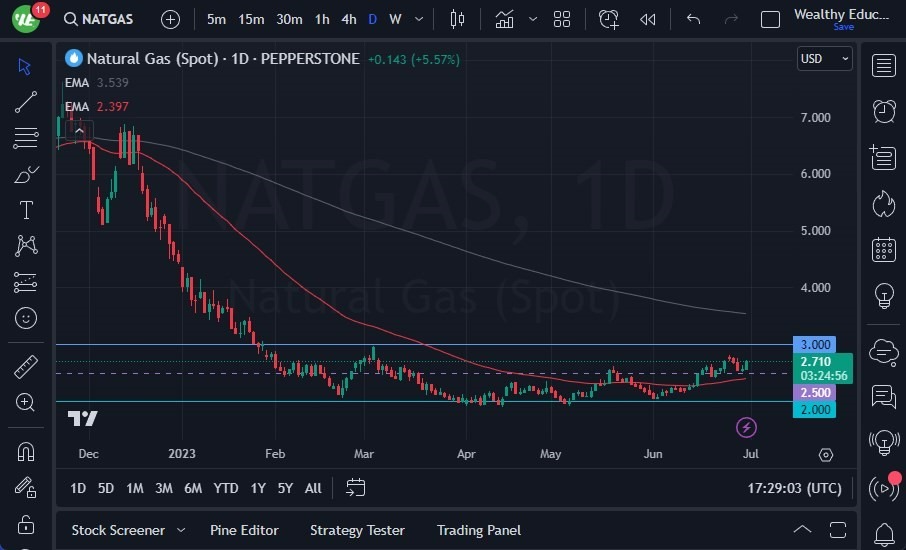Select the brush drawing tool
Image resolution: width=906 pixels, height=550 pixels.
click(26, 174)
